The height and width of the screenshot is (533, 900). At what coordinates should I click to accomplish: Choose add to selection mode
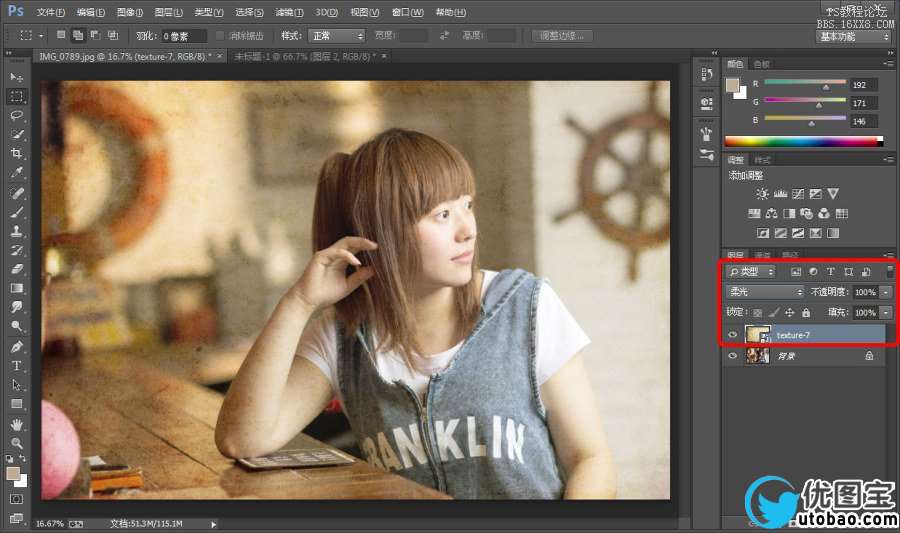[x=78, y=36]
